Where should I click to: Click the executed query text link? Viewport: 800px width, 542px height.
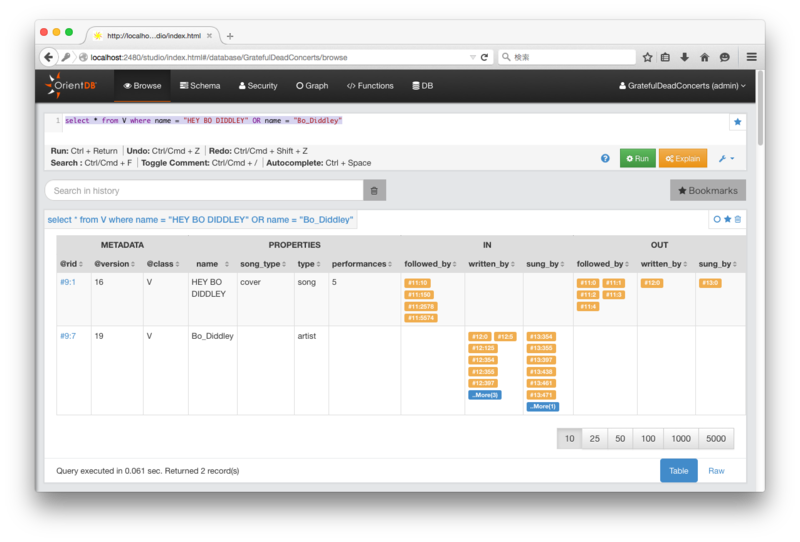[x=200, y=219]
